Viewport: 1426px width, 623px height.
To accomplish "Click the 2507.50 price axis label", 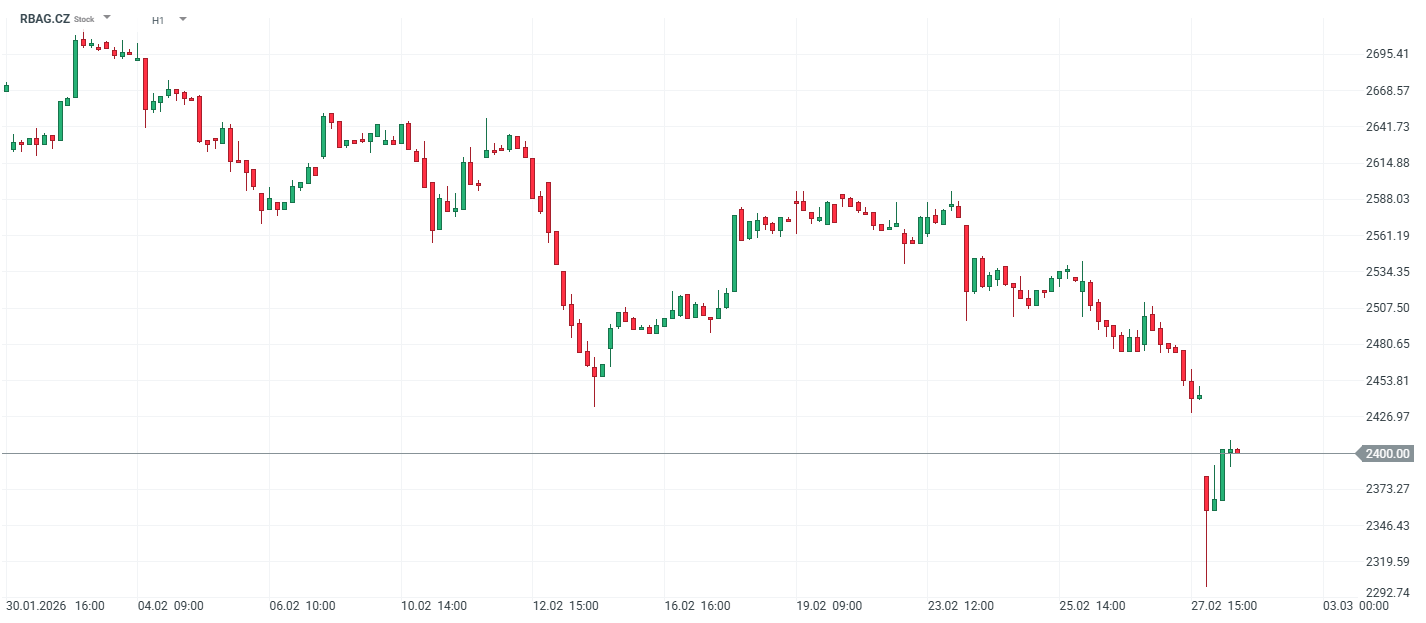I will pos(1387,308).
